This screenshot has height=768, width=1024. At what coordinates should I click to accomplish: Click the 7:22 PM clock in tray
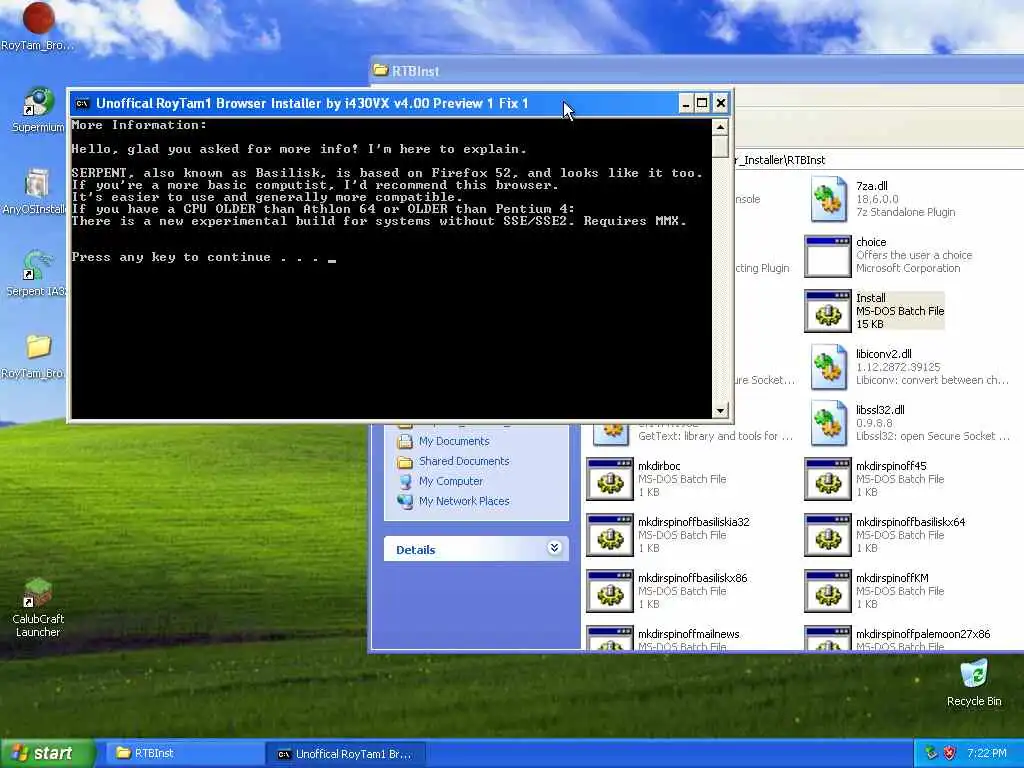[986, 753]
